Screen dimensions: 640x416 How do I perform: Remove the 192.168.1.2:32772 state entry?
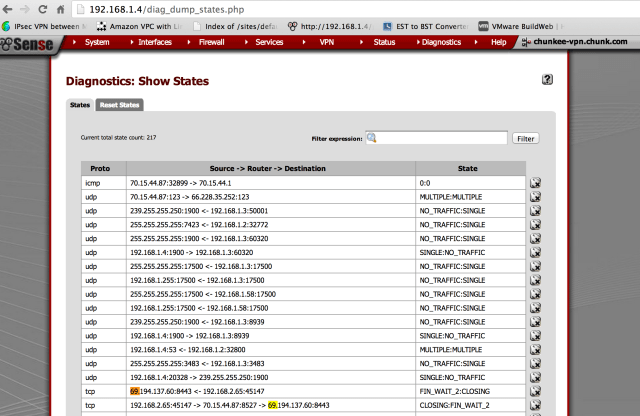[x=536, y=225]
